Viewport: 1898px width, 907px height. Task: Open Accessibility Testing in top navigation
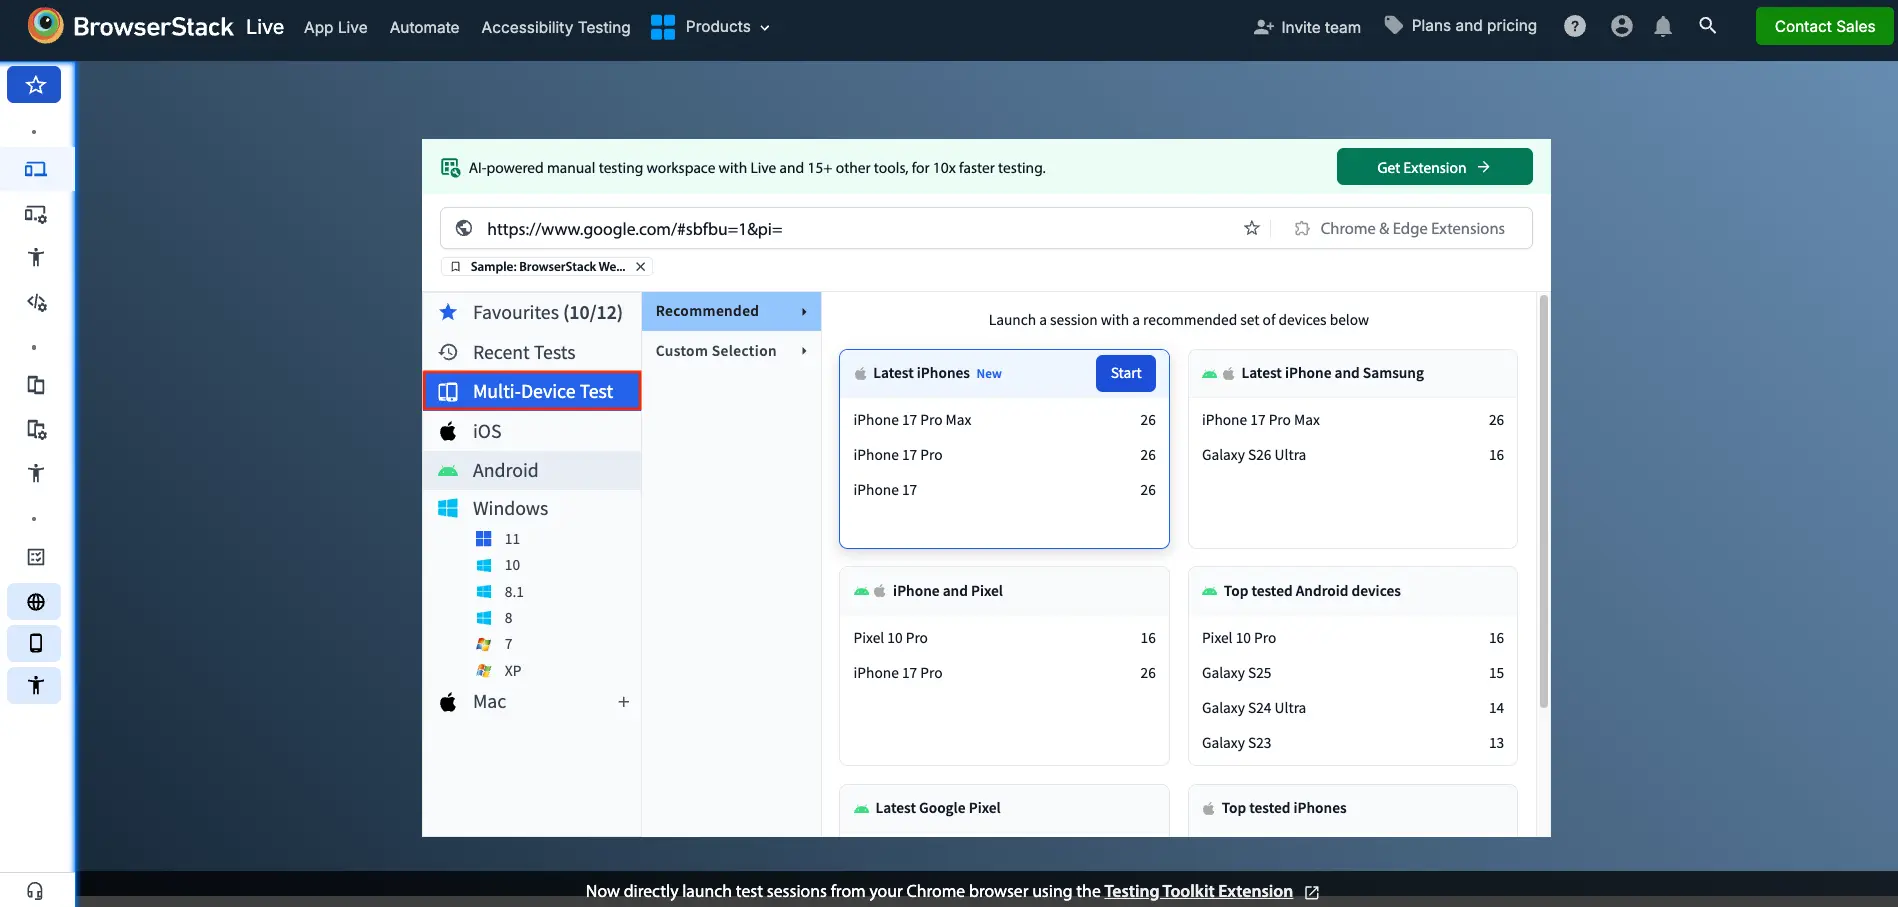point(555,27)
